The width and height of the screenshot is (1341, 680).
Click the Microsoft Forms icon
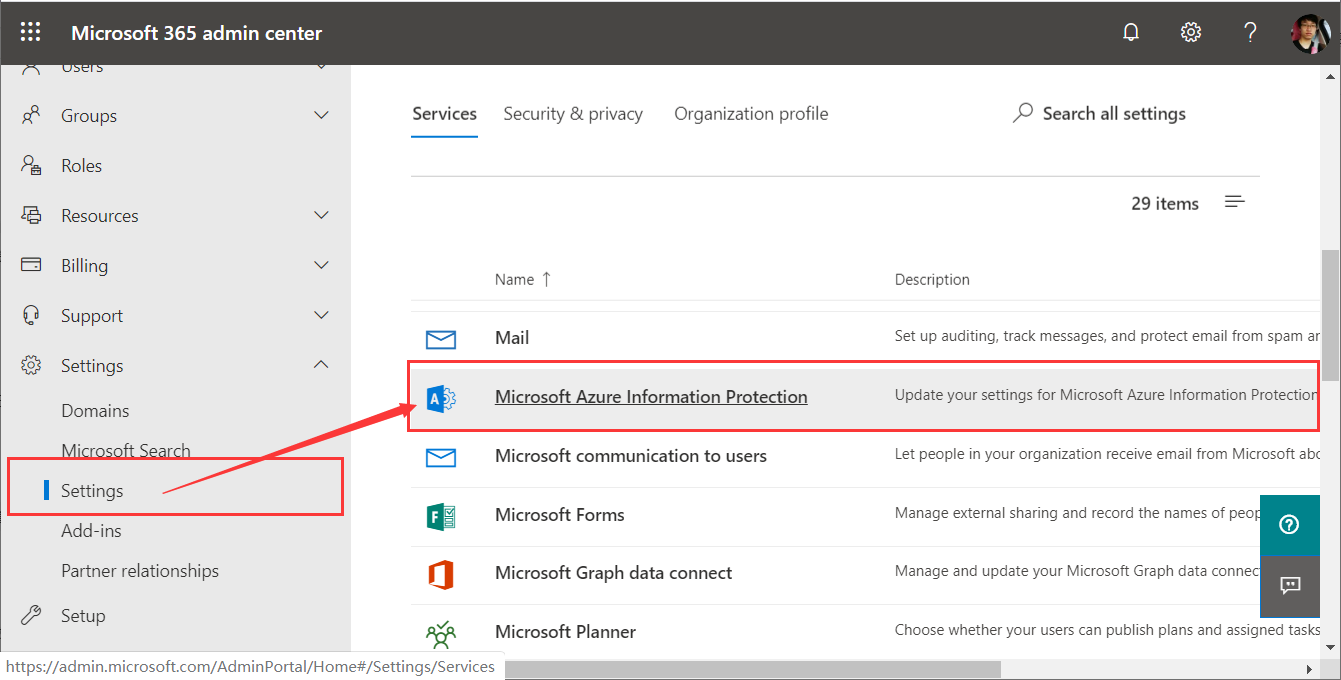tap(441, 515)
